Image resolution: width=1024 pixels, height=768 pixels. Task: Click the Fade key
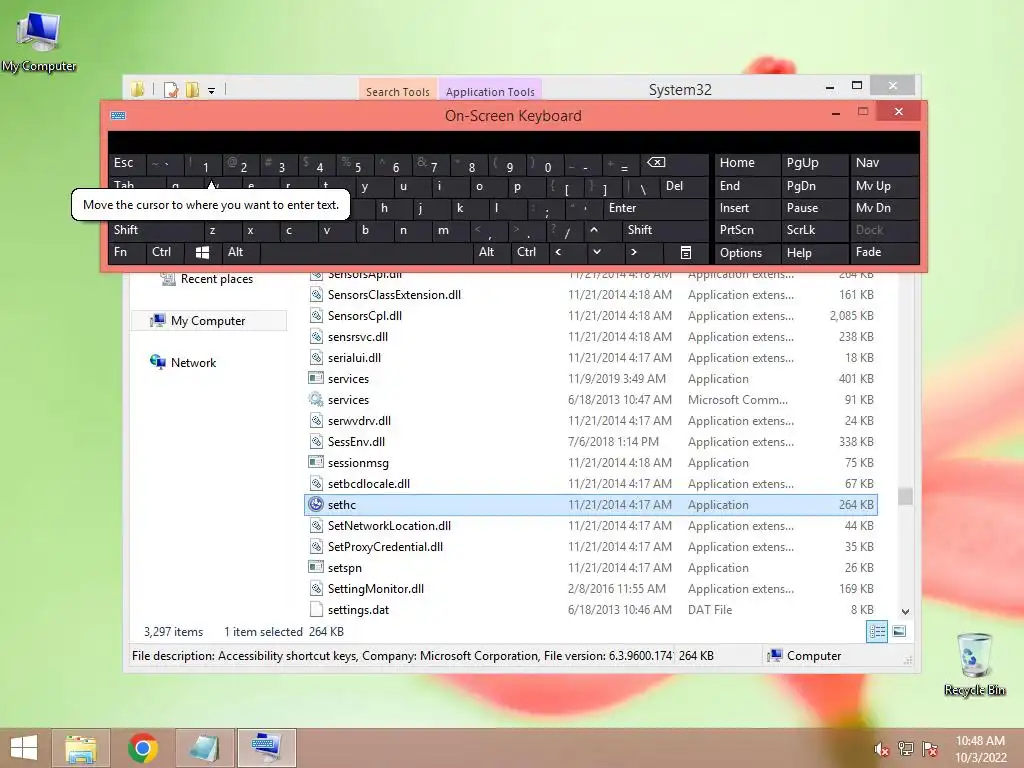[x=884, y=252]
